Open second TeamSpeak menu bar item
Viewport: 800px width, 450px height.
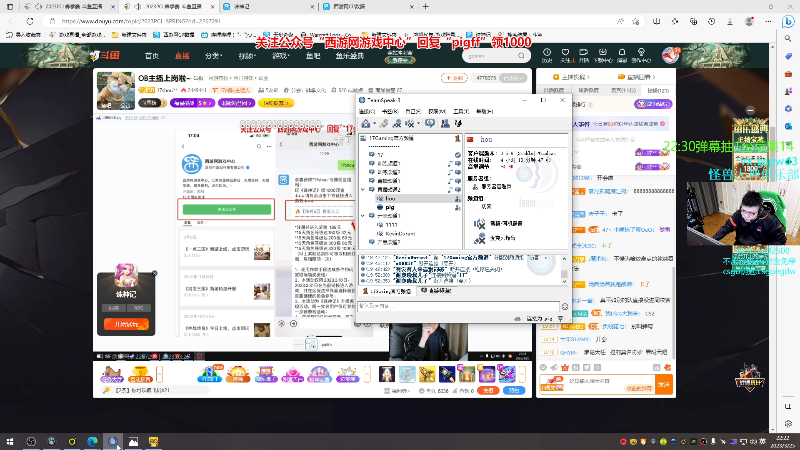(390, 111)
